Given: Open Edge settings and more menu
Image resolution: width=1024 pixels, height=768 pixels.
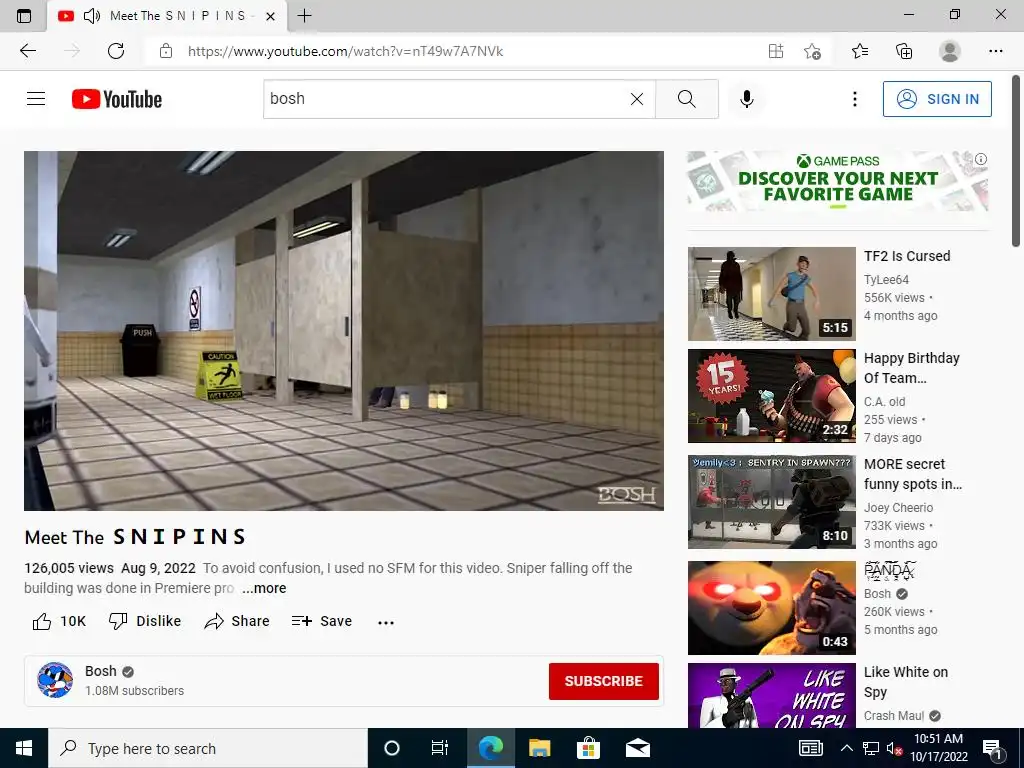Looking at the screenshot, I should pos(995,51).
